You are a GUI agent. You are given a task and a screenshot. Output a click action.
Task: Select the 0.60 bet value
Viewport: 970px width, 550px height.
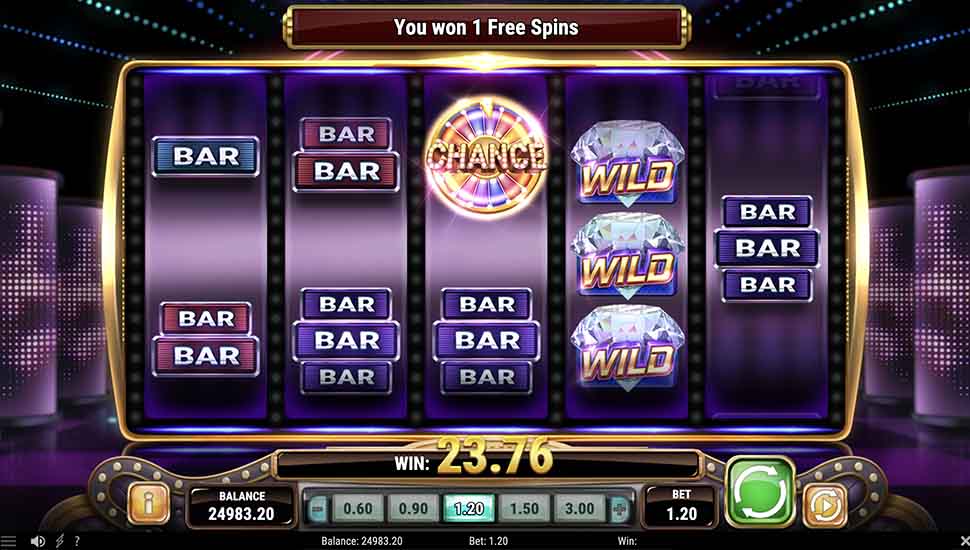coord(358,509)
